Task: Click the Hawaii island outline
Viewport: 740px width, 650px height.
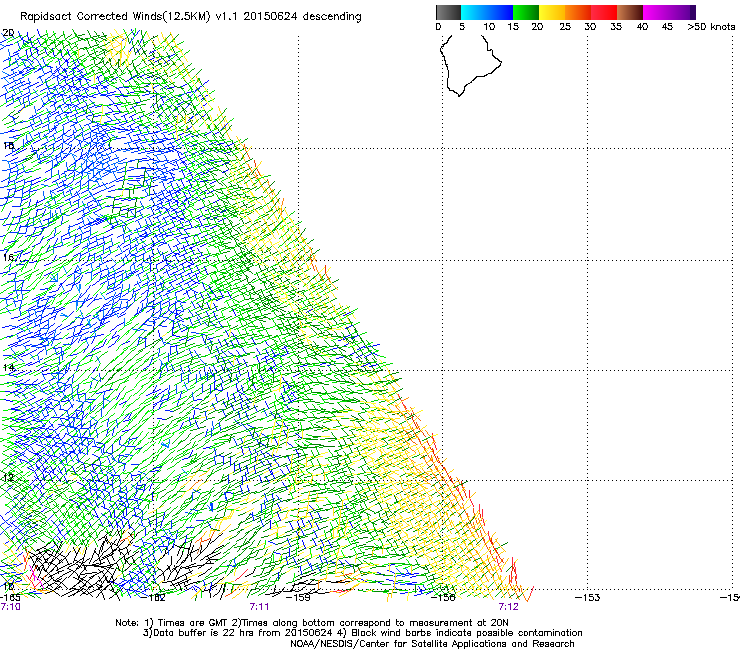Action: tap(470, 65)
